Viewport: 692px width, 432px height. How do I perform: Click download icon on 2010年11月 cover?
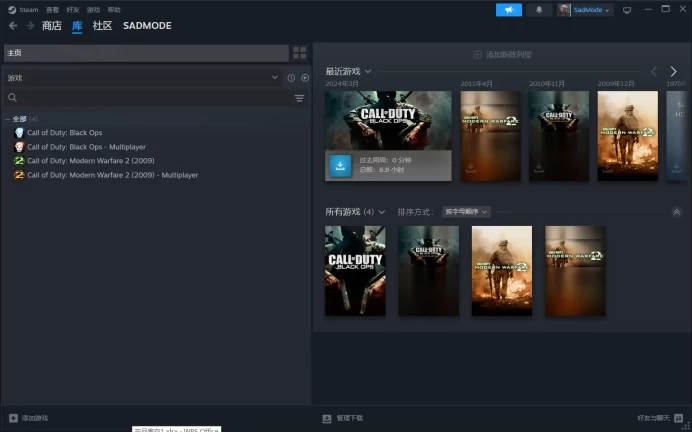pyautogui.click(x=539, y=168)
